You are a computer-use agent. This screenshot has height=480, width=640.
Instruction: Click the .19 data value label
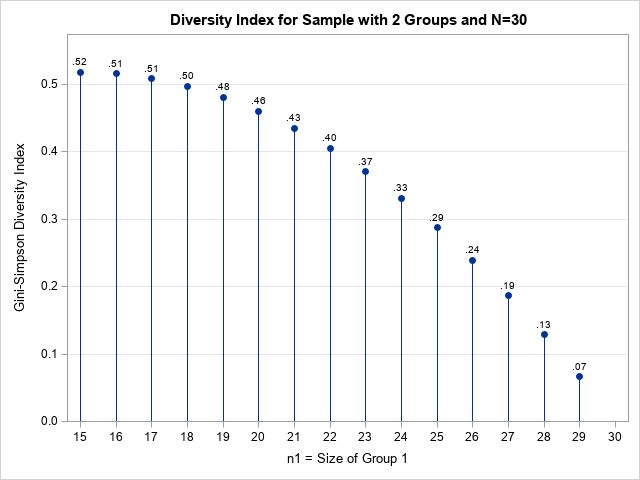point(508,285)
